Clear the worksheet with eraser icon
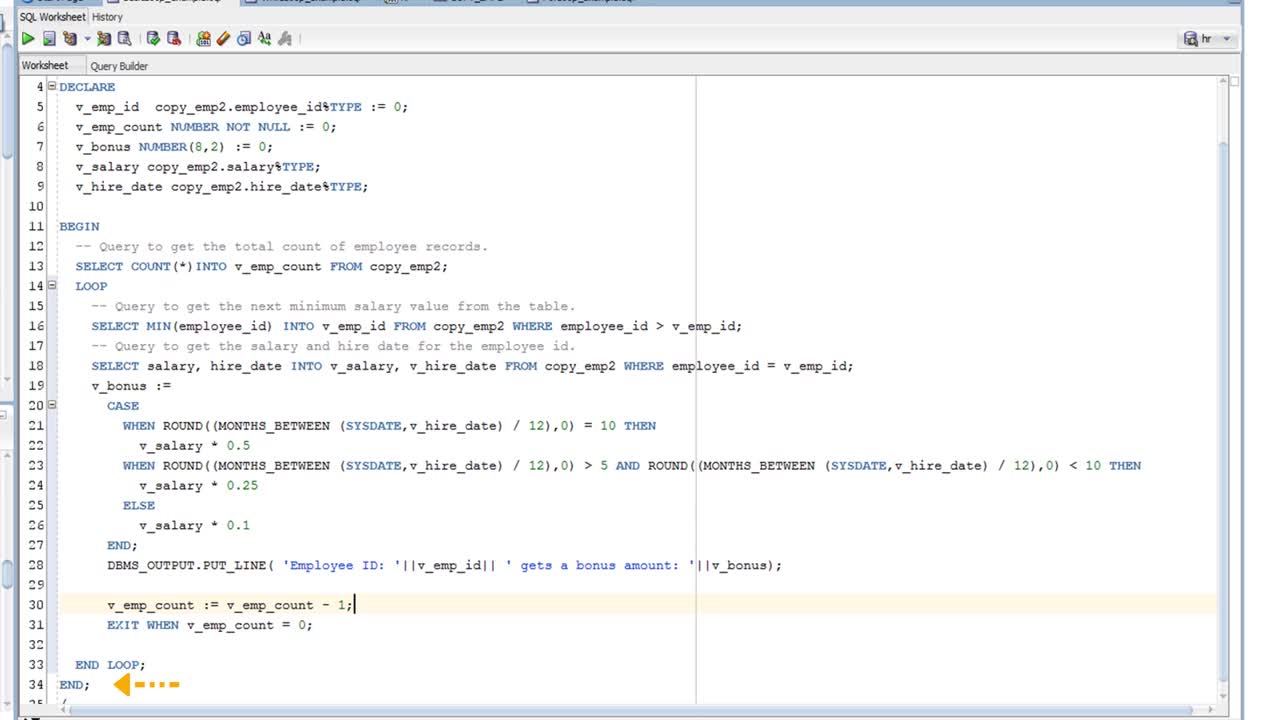Viewport: 1280px width, 720px height. tap(224, 39)
